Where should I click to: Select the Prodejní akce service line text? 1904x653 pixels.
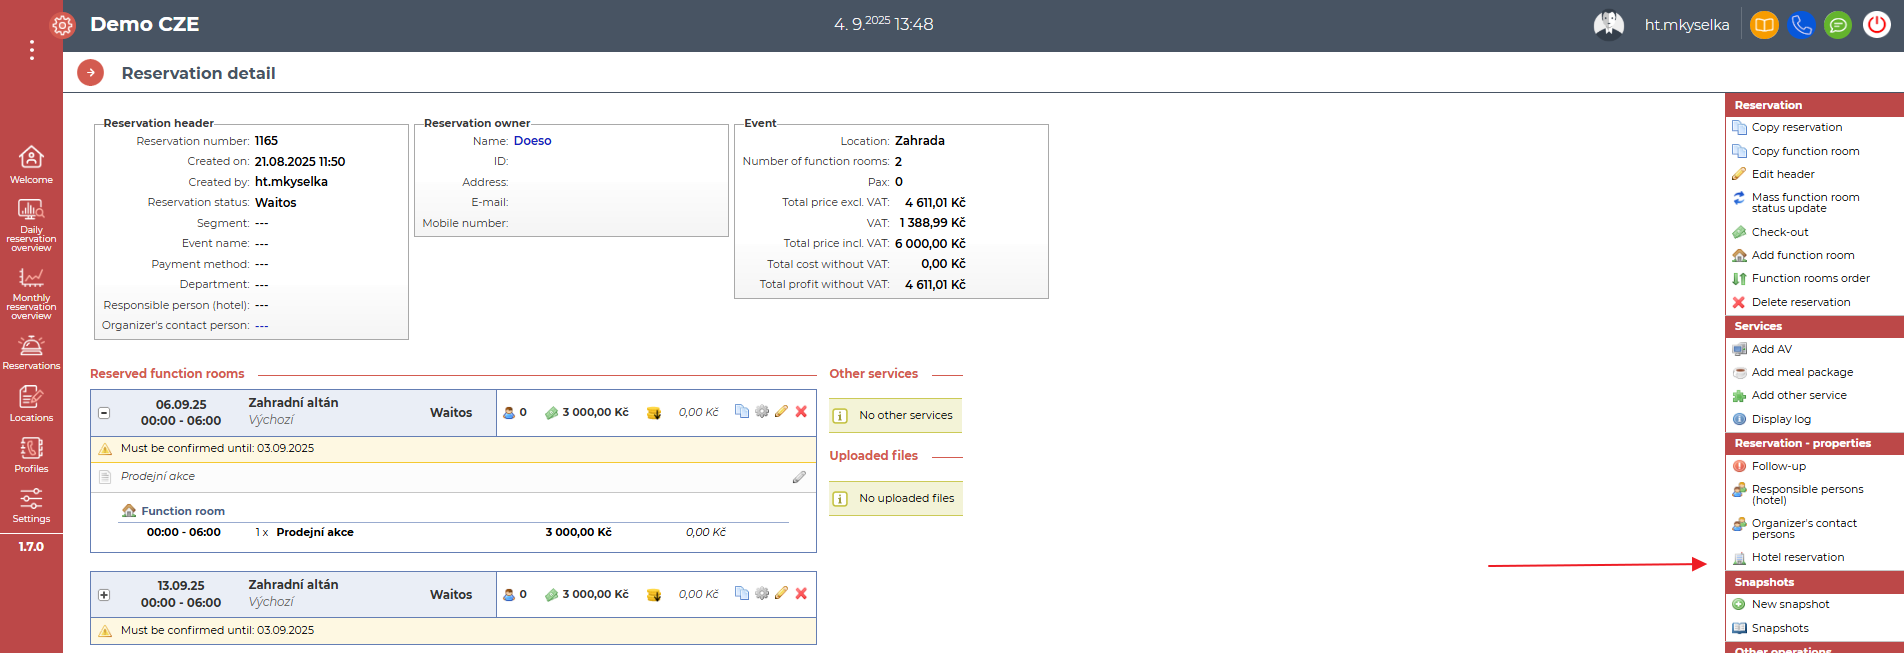point(315,532)
